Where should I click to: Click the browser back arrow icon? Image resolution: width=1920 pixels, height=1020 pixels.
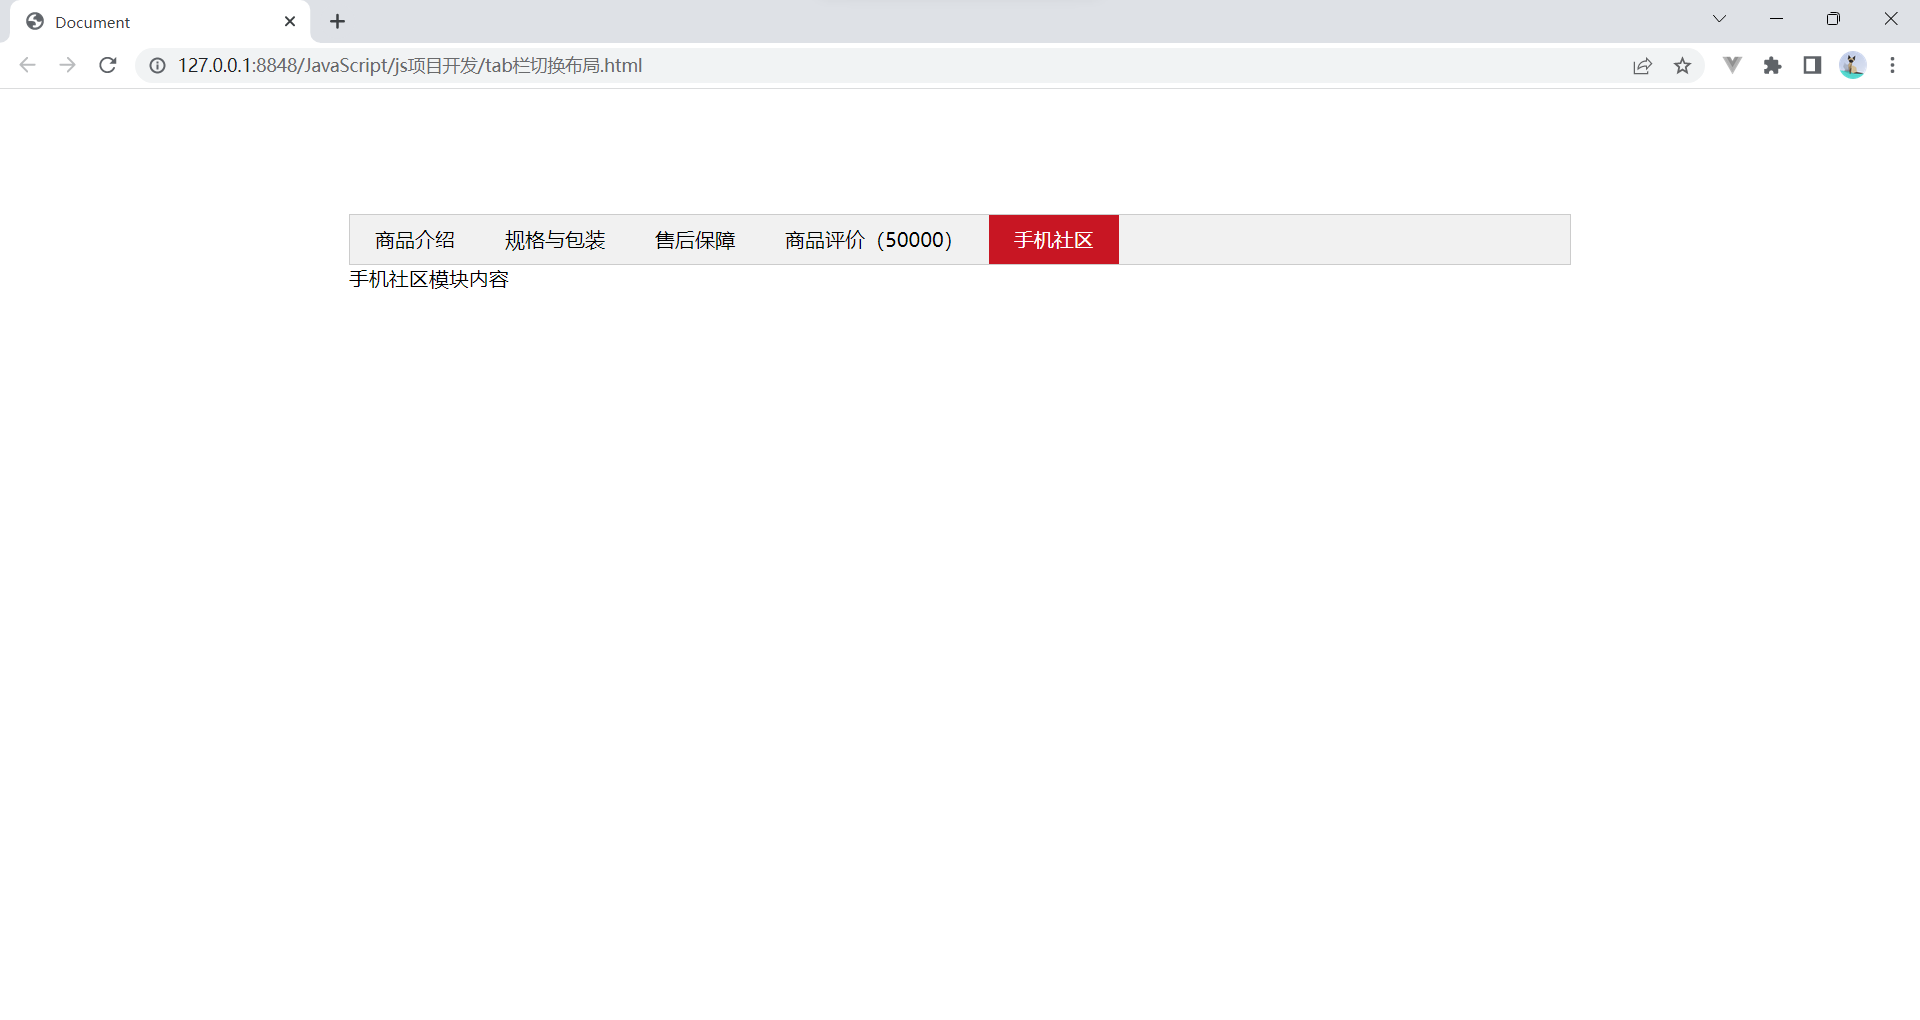[x=27, y=65]
